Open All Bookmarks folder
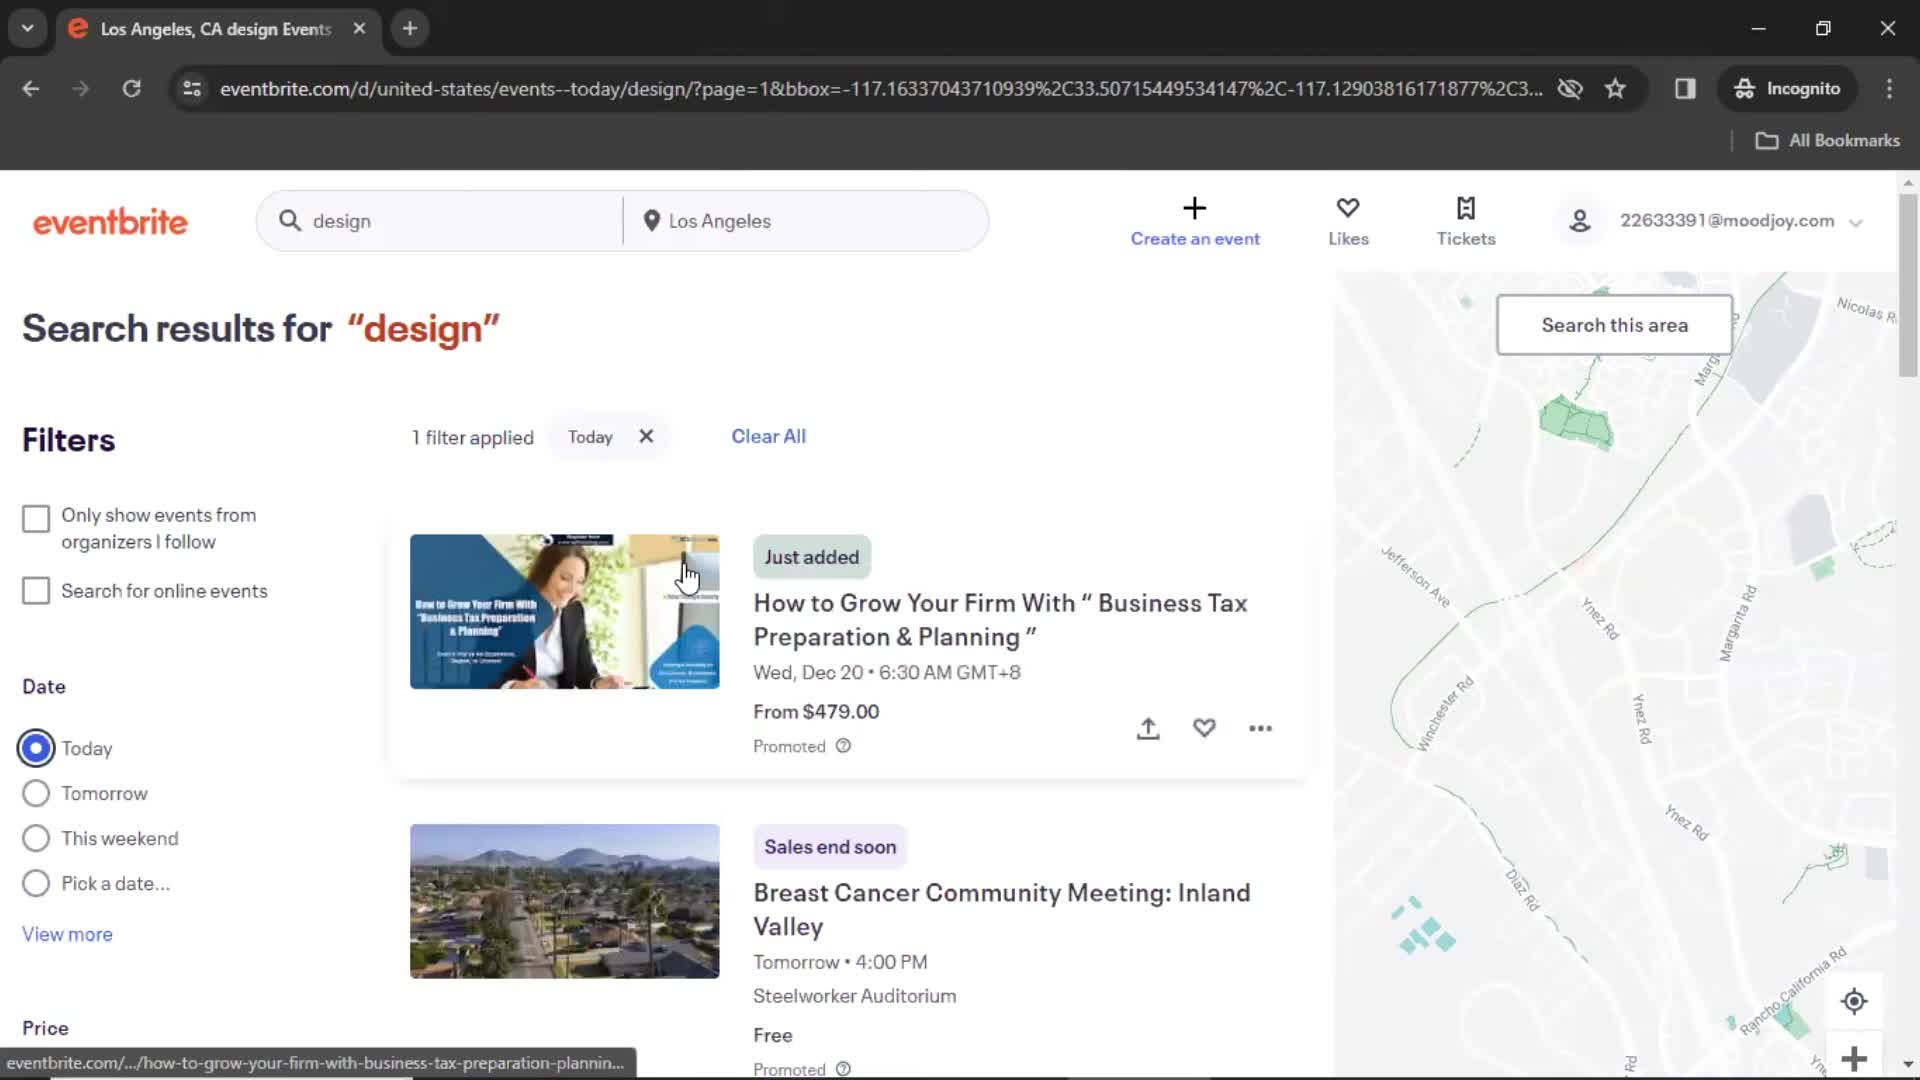Viewport: 1920px width, 1080px height. pyautogui.click(x=1827, y=141)
